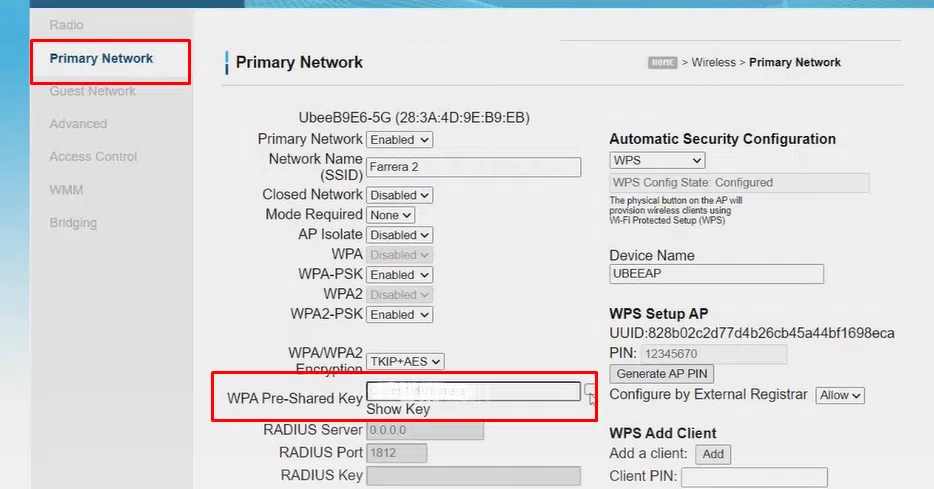Select Radio in the sidebar menu
The height and width of the screenshot is (489, 934).
pyautogui.click(x=67, y=24)
